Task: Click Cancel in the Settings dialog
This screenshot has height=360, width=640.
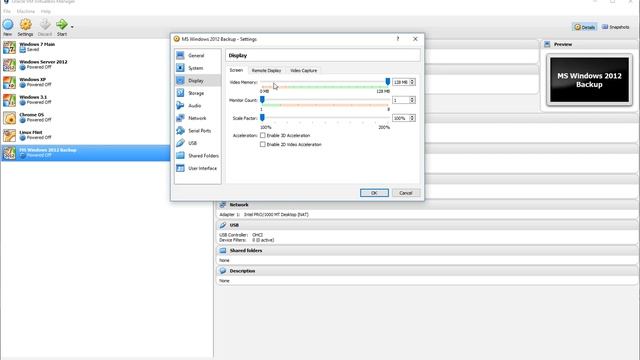Action: pyautogui.click(x=406, y=193)
